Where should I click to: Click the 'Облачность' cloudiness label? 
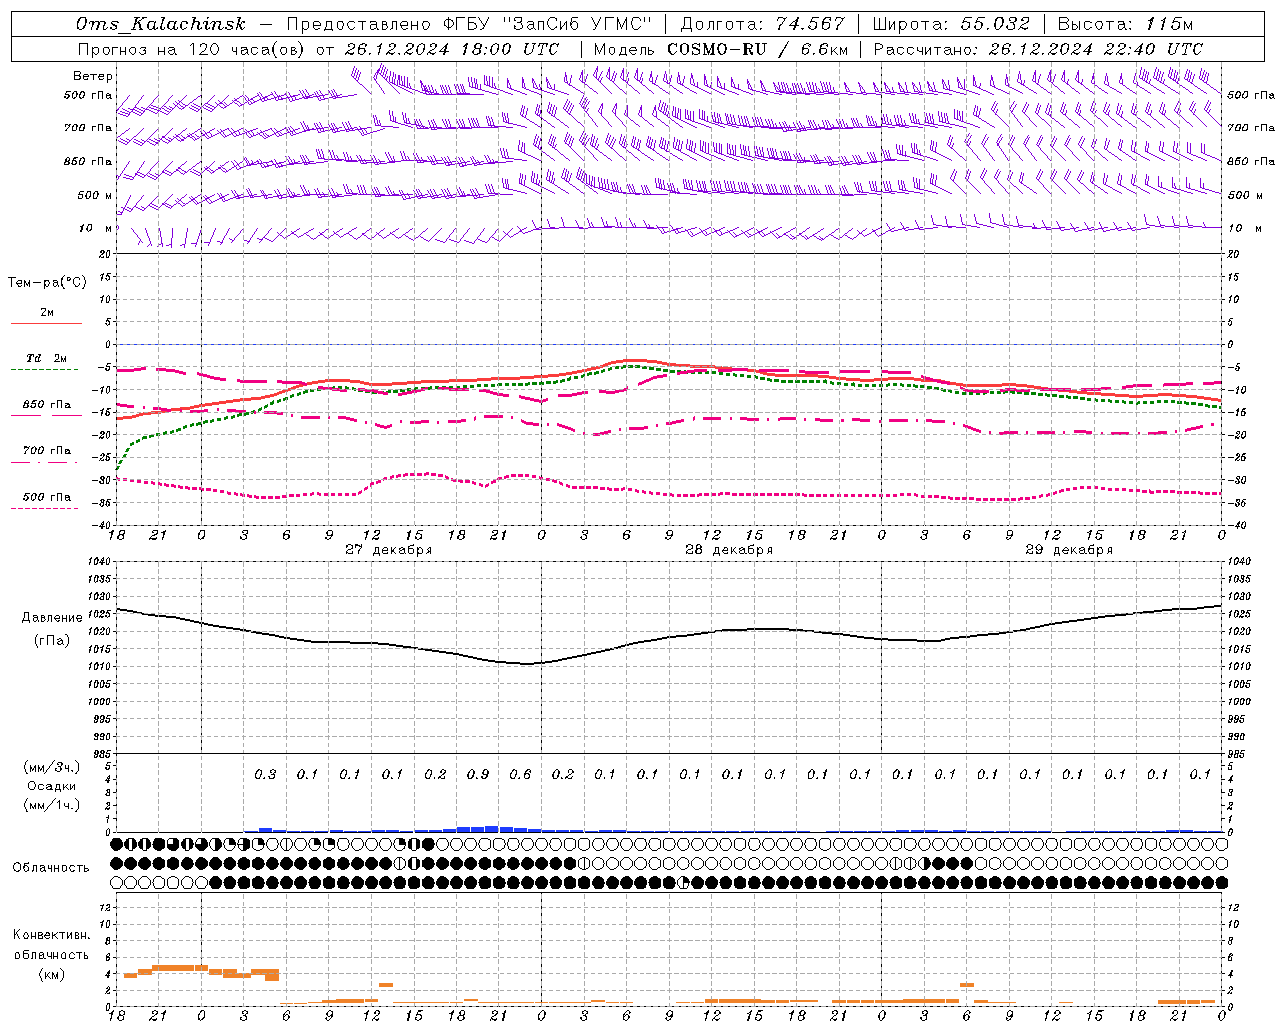point(51,867)
